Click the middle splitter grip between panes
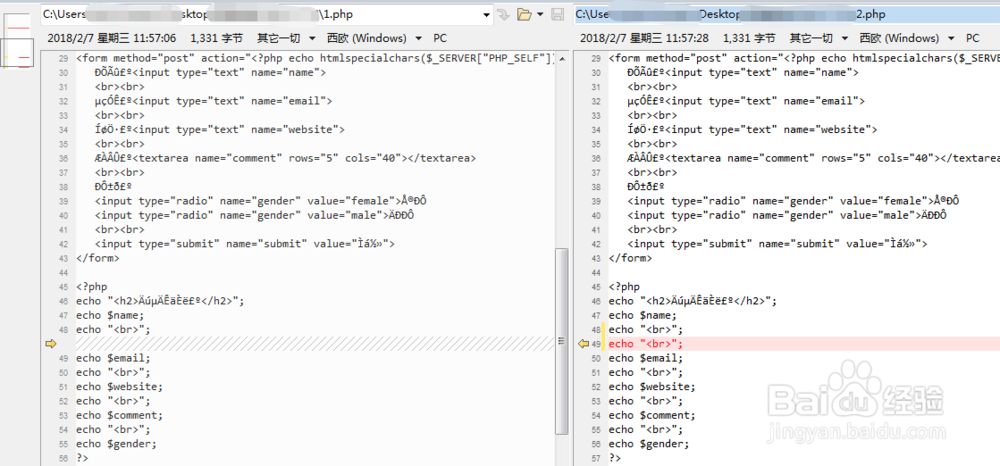The width and height of the screenshot is (1000, 466). (562, 341)
